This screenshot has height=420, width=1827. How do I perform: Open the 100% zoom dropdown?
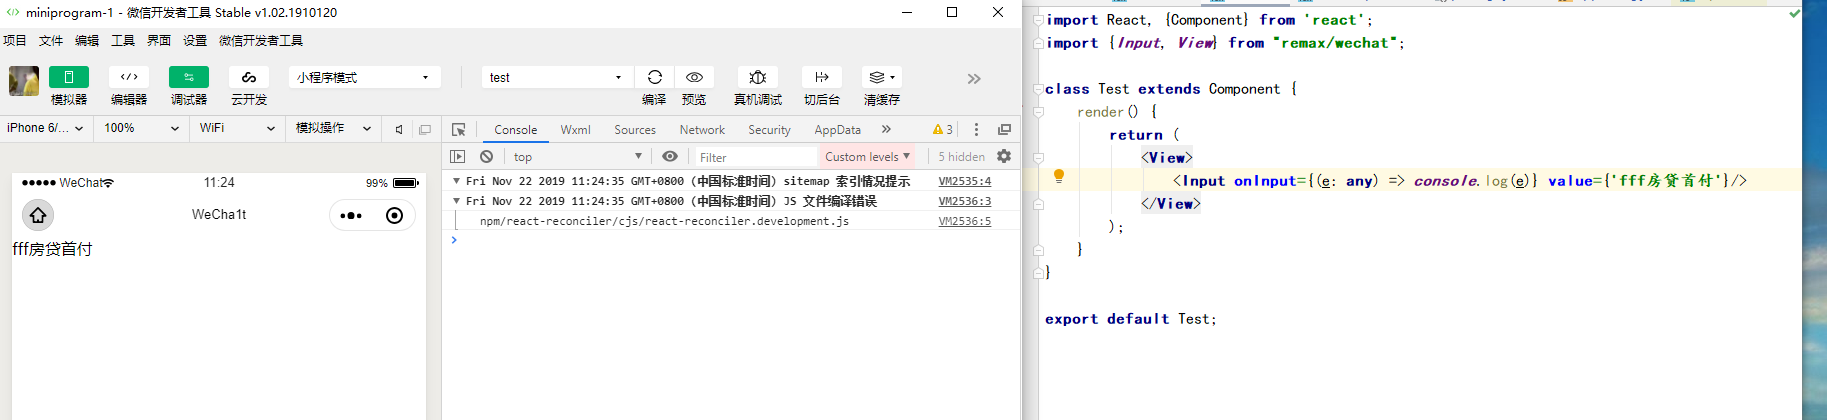[x=141, y=128]
